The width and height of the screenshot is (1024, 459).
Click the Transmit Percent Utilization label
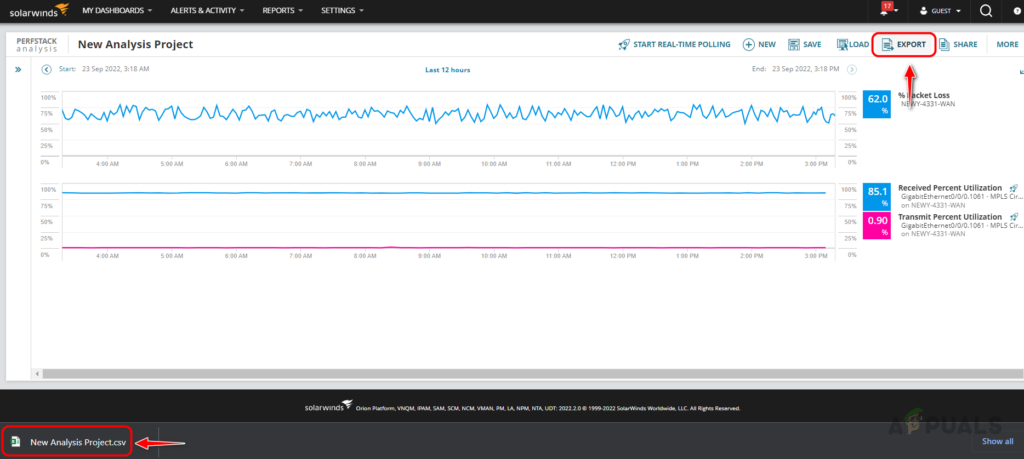950,217
